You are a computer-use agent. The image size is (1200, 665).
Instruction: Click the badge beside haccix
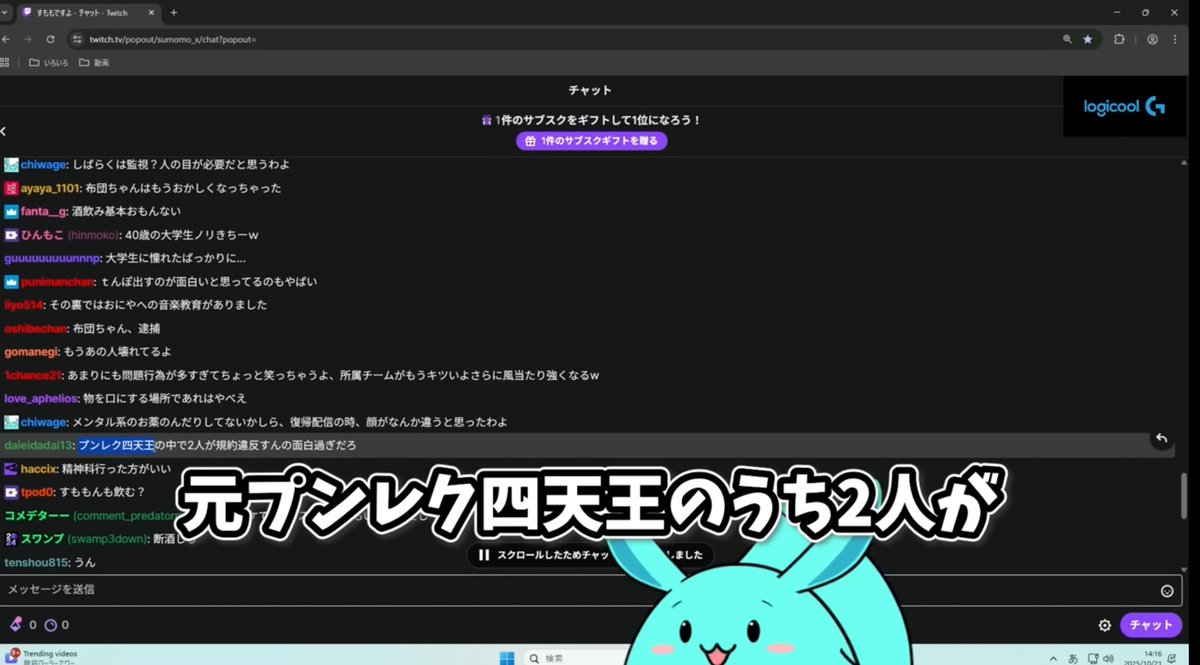click(x=11, y=468)
